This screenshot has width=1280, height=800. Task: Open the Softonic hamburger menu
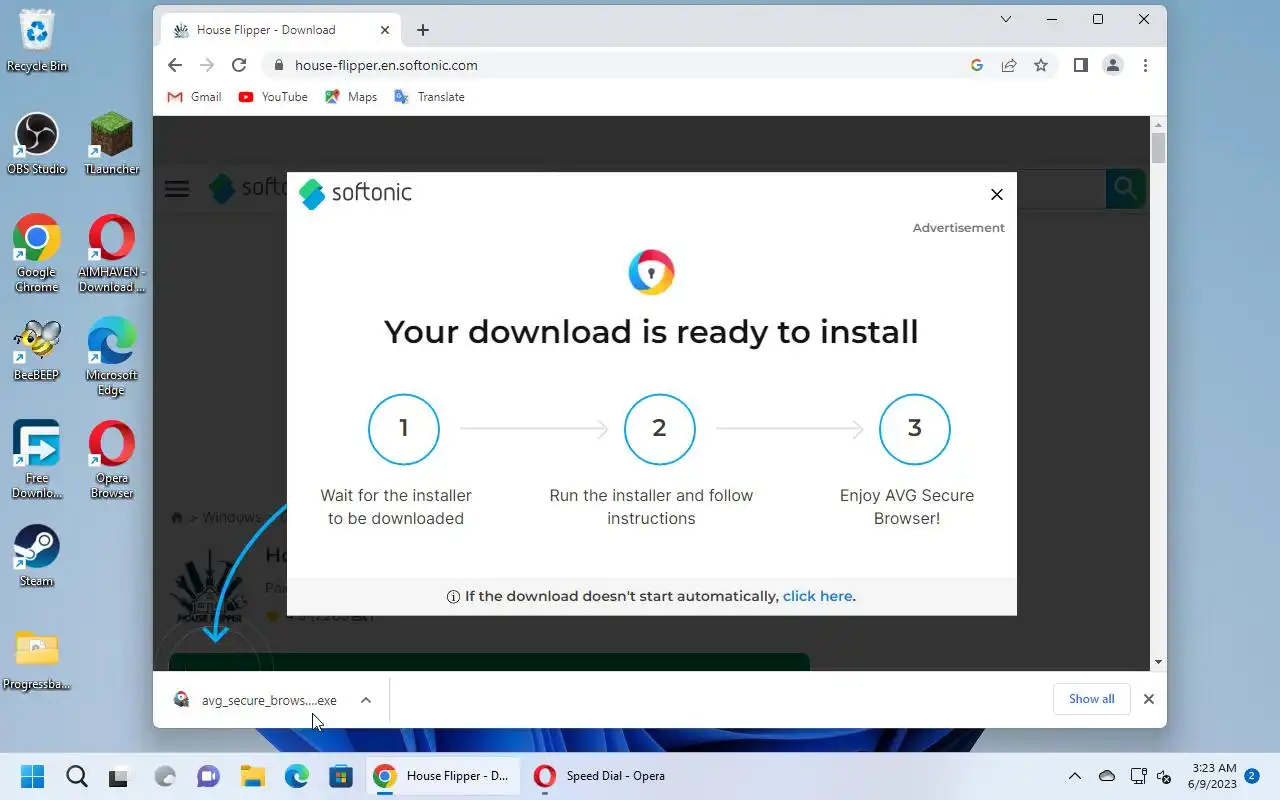pyautogui.click(x=177, y=189)
